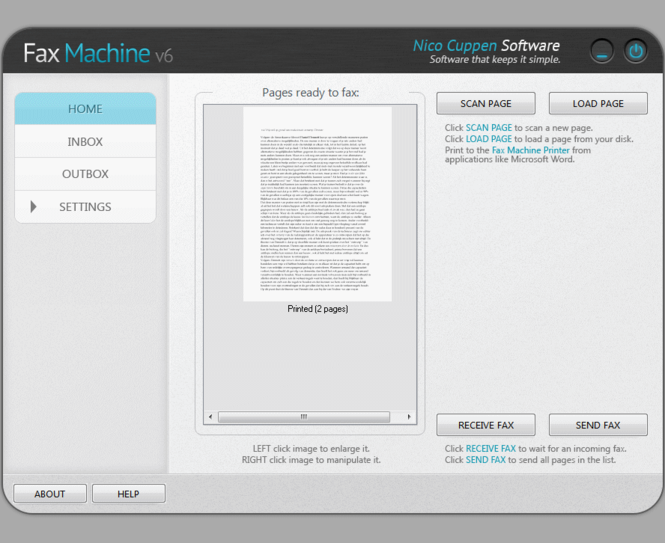Click 'Nico Cuppen Software' logo text
Image resolution: width=665 pixels, height=543 pixels.
[x=486, y=45]
